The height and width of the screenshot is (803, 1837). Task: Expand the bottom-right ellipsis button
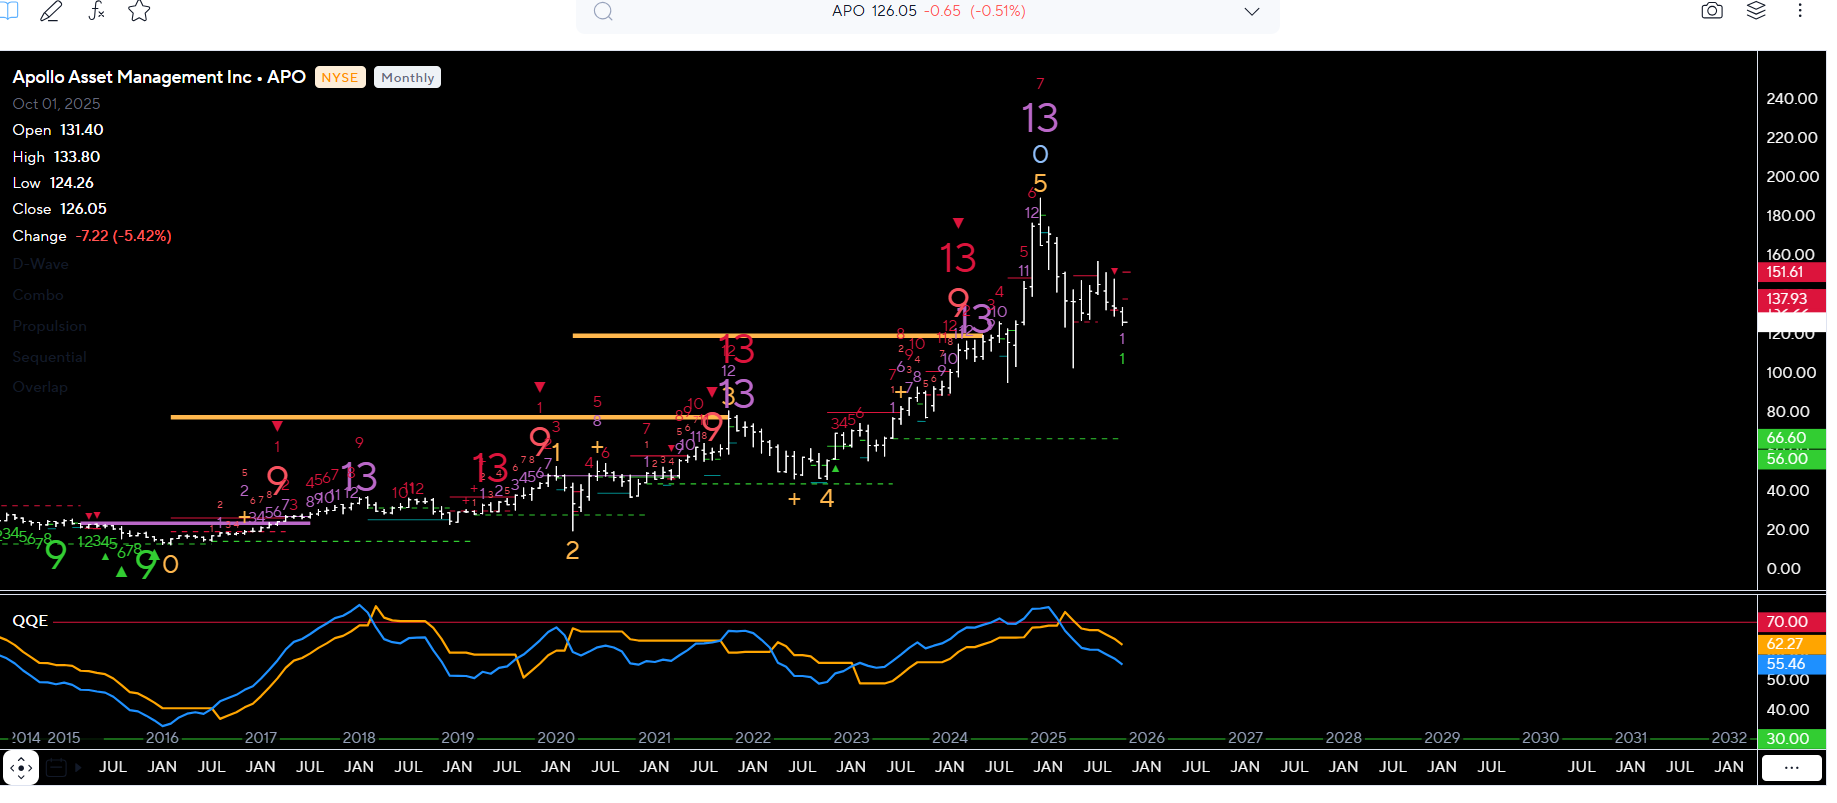[1791, 768]
